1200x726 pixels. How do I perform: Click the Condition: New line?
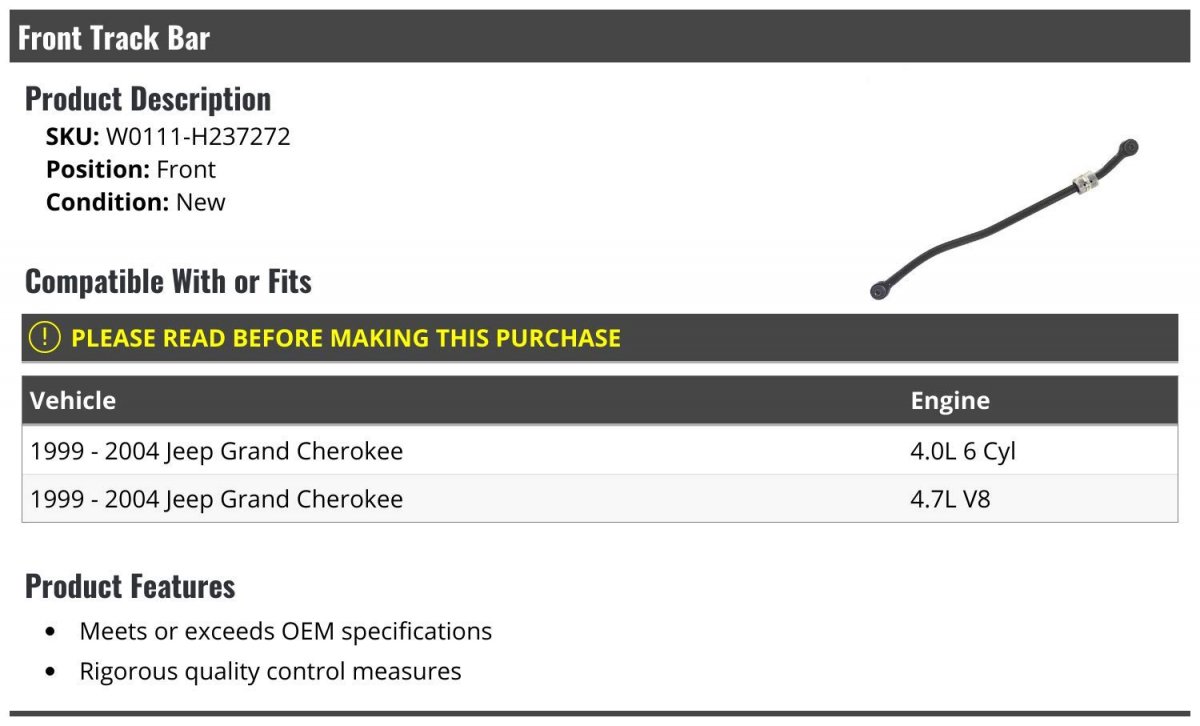tap(136, 202)
